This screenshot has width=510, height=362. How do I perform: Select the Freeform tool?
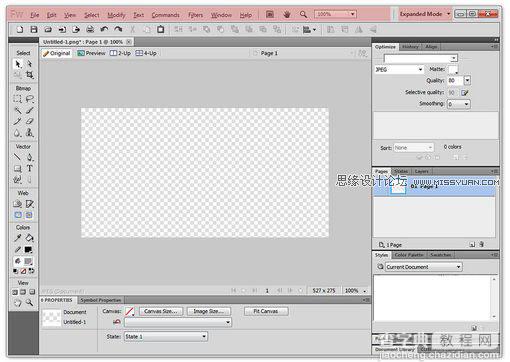pos(18,180)
